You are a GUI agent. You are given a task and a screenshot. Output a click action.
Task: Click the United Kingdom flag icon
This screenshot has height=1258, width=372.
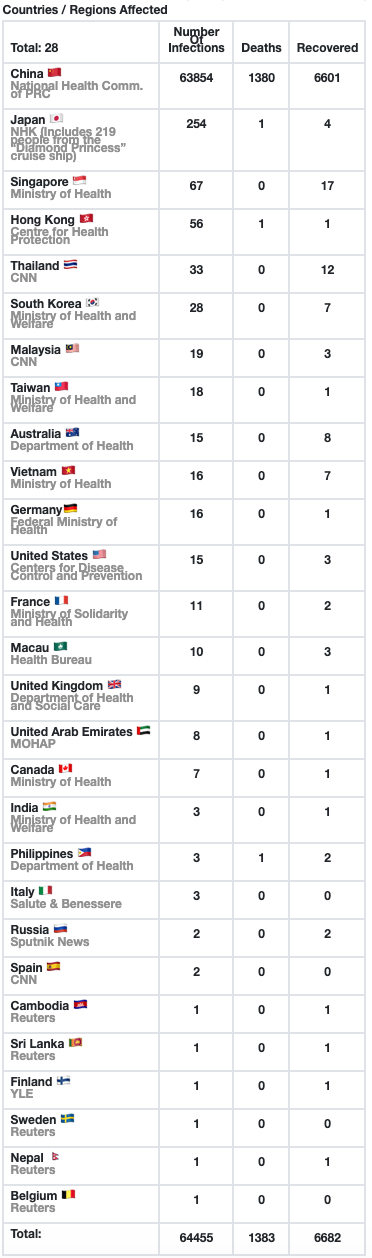114,685
